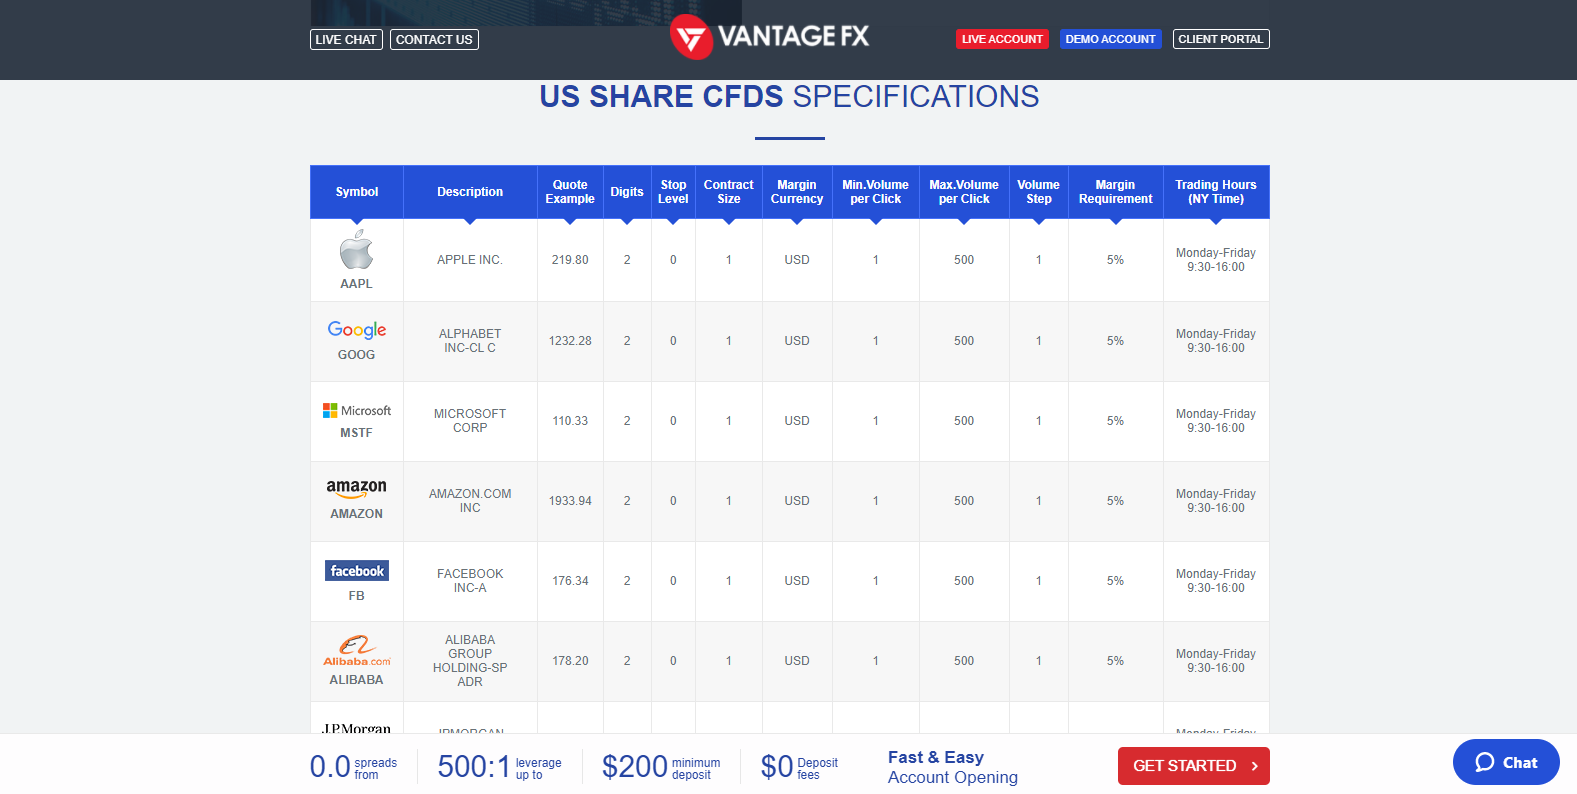Open a Live Account
Viewport: 1577px width, 794px height.
[1002, 39]
